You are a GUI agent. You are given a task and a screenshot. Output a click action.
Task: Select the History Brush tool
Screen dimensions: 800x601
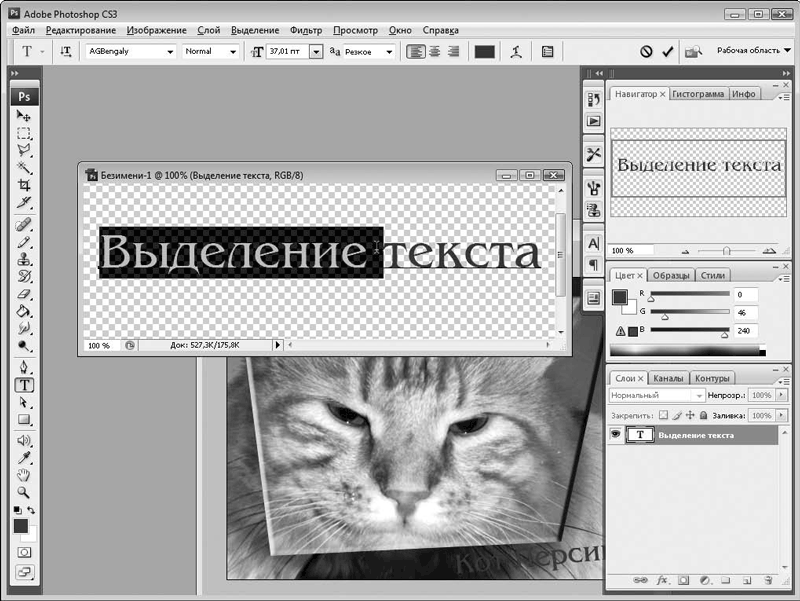23,277
